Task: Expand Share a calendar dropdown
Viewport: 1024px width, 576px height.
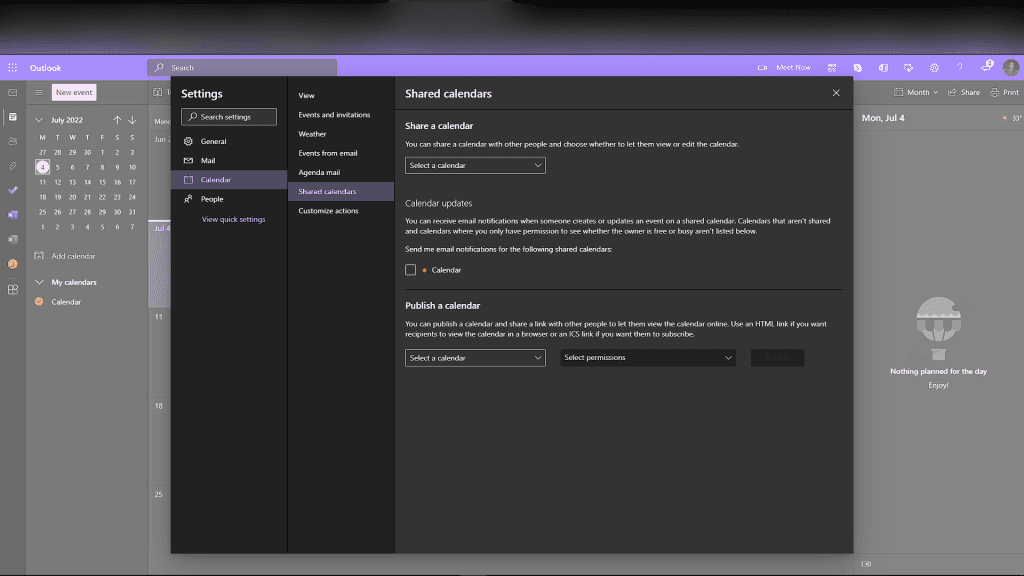Action: click(x=475, y=165)
